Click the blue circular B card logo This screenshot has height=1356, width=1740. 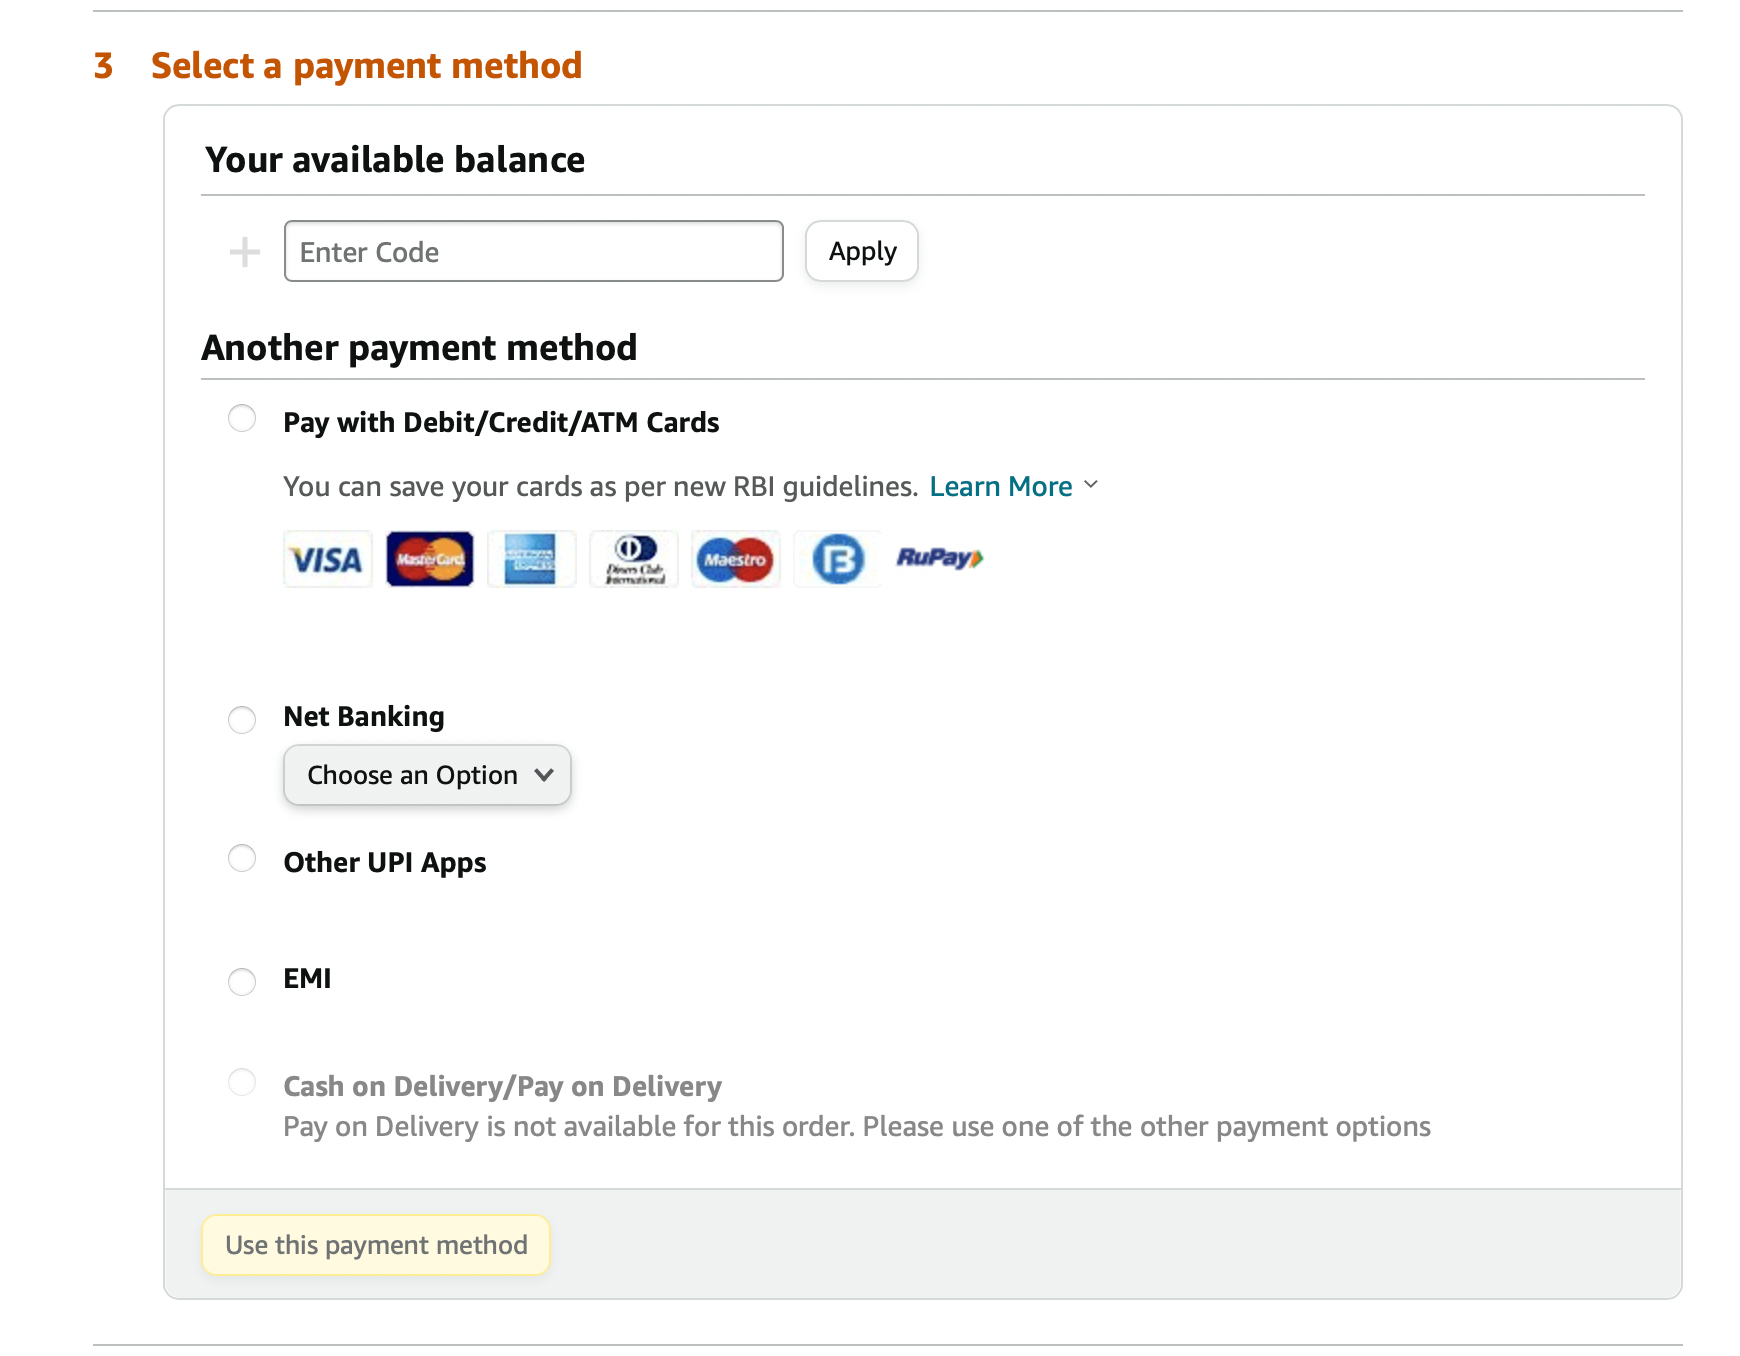pos(837,559)
